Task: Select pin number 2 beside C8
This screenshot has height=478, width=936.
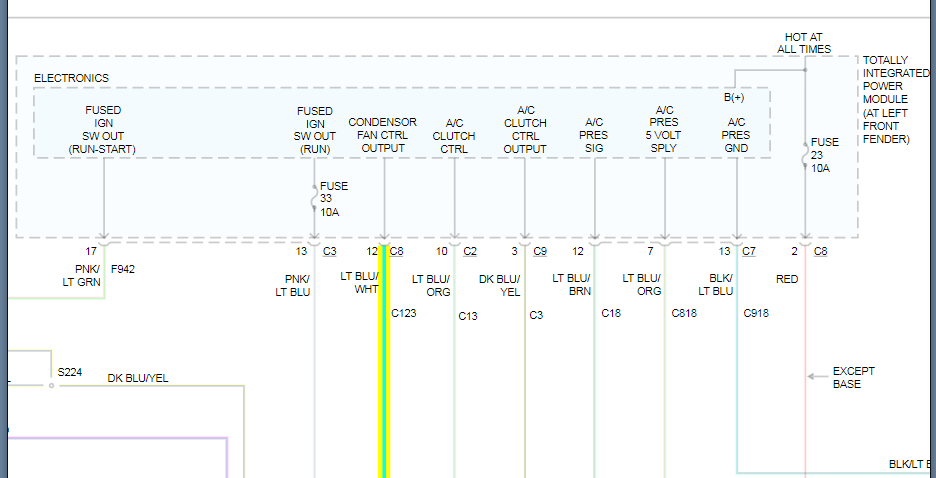Action: (x=795, y=252)
